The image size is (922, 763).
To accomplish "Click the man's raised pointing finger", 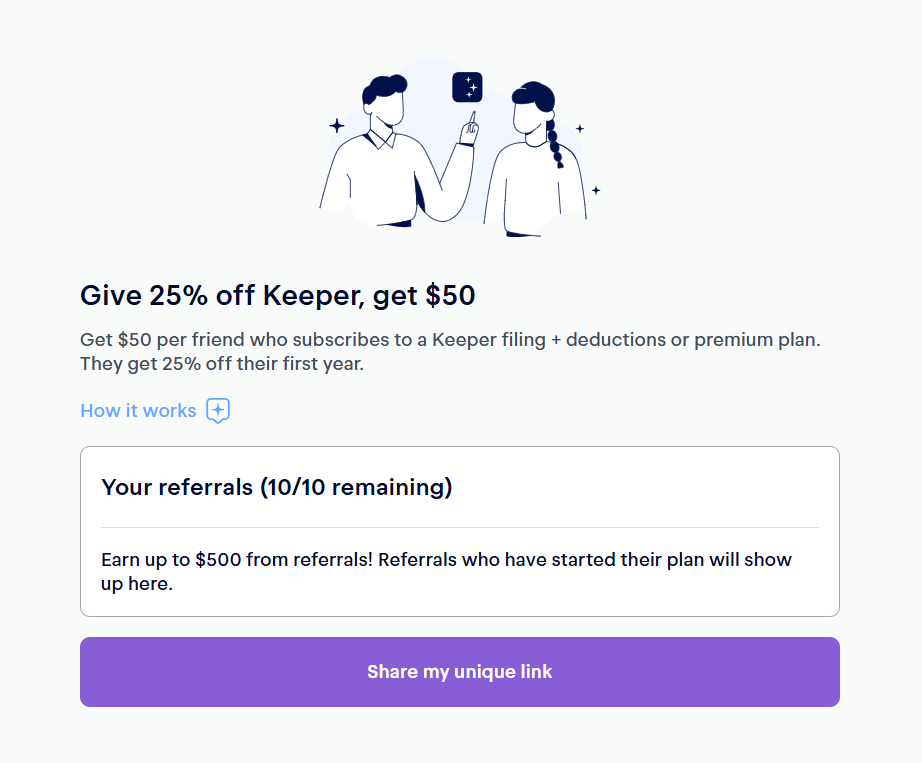I will tap(471, 120).
